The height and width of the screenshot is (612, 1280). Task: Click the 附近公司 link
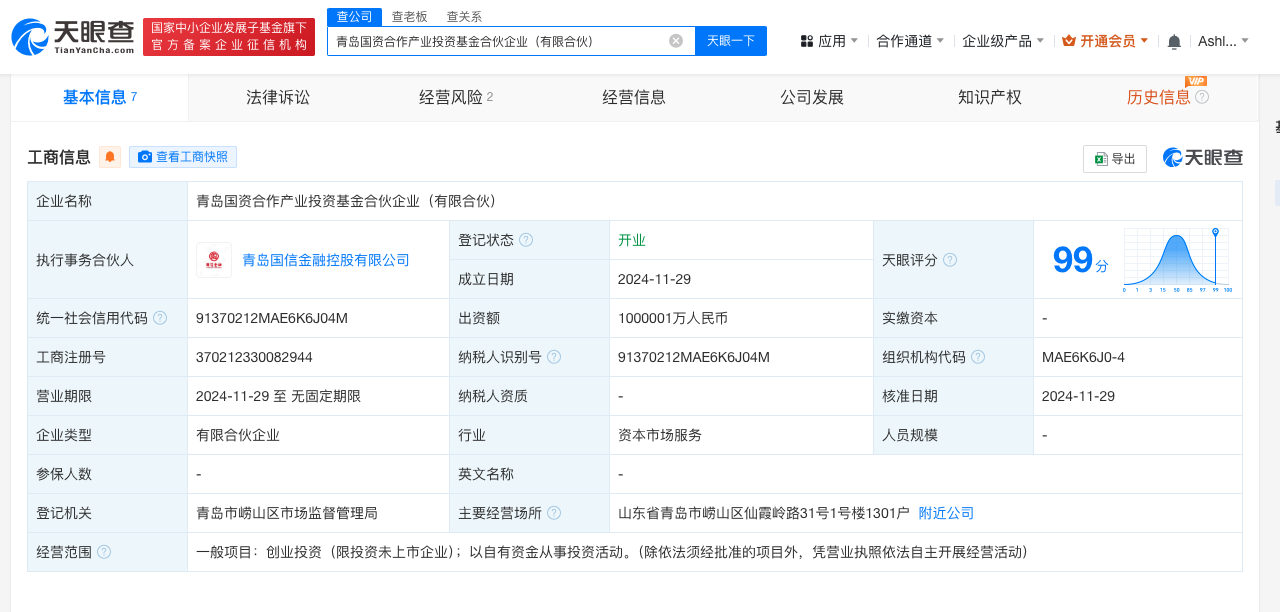[946, 513]
